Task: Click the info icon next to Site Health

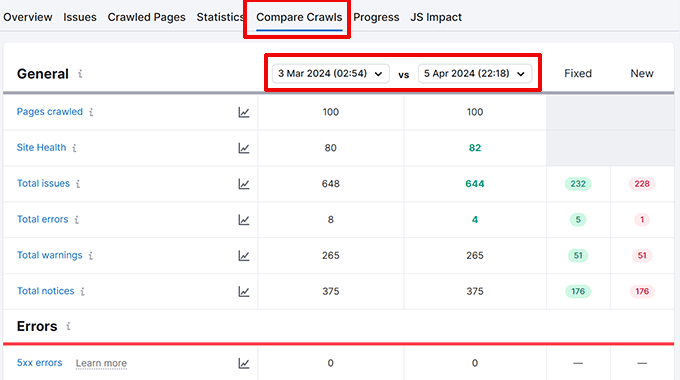Action: click(x=75, y=148)
